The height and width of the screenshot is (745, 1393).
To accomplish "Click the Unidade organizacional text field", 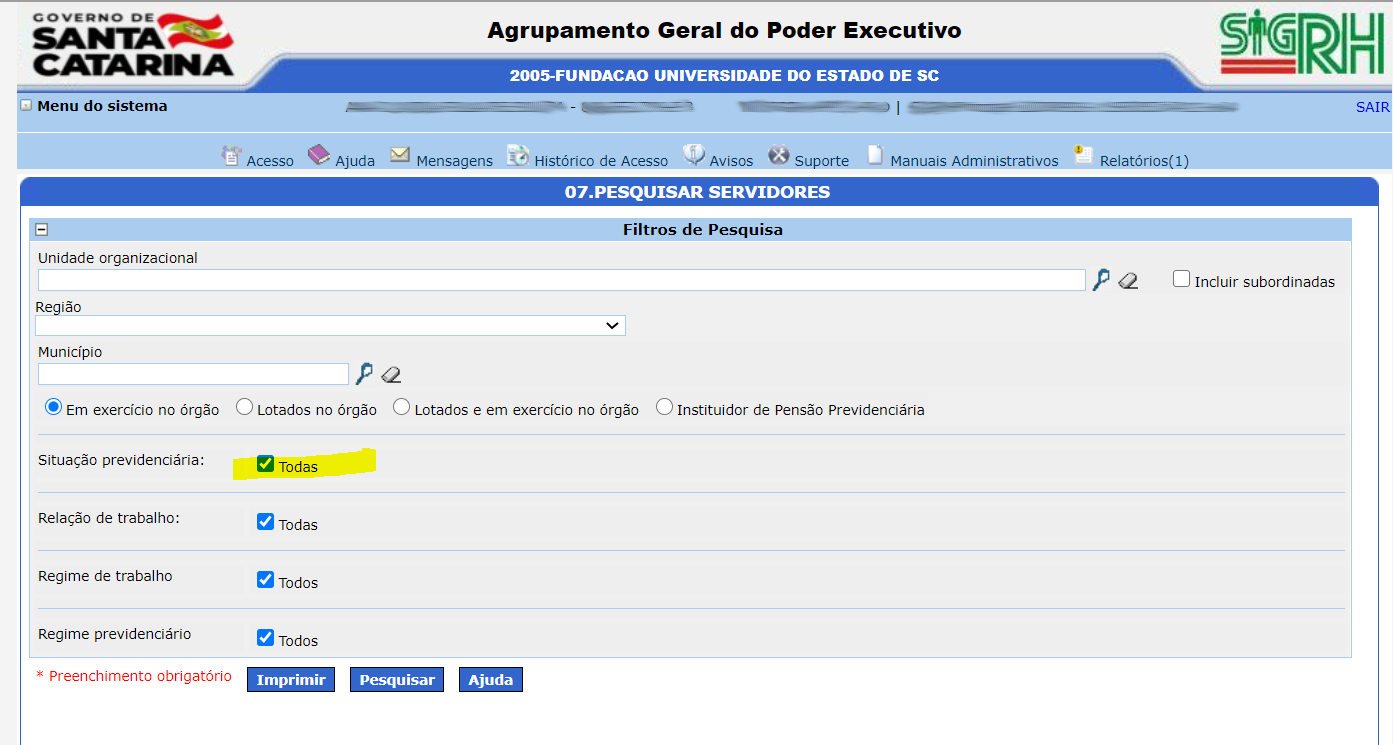I will pyautogui.click(x=560, y=280).
